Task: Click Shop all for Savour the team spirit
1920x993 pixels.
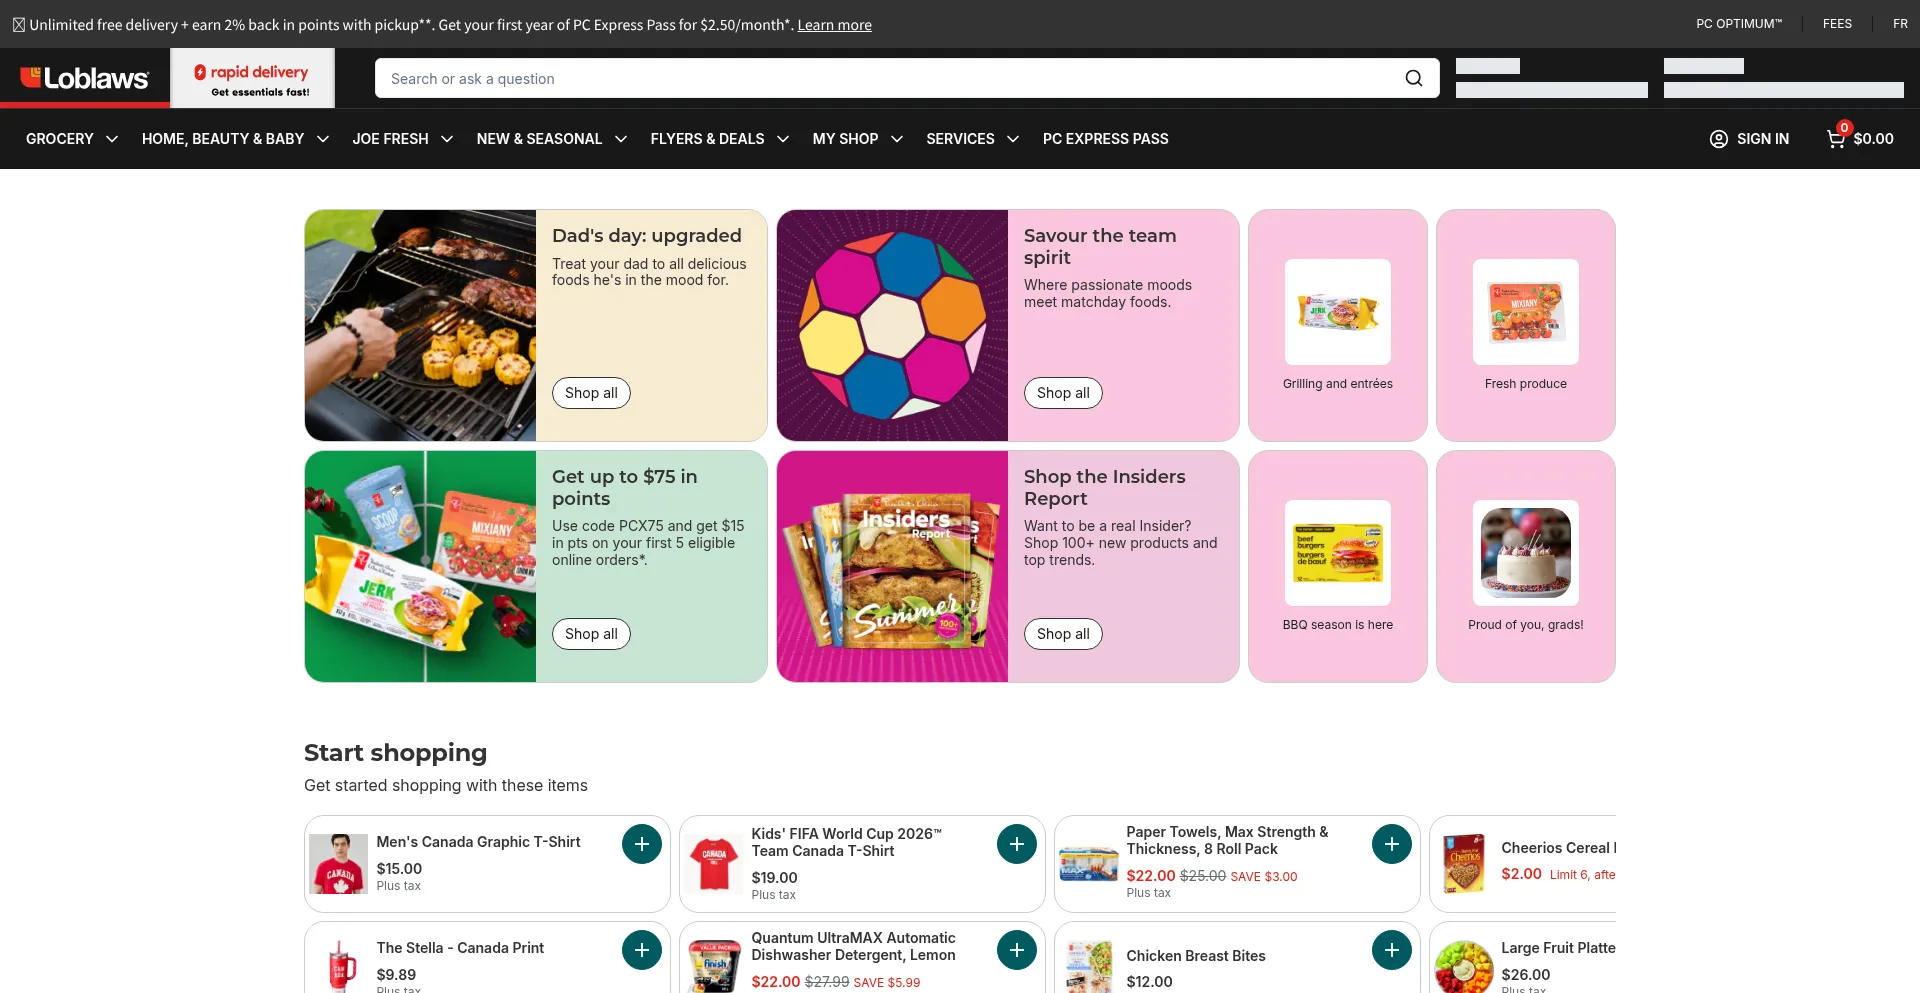Action: pos(1063,393)
